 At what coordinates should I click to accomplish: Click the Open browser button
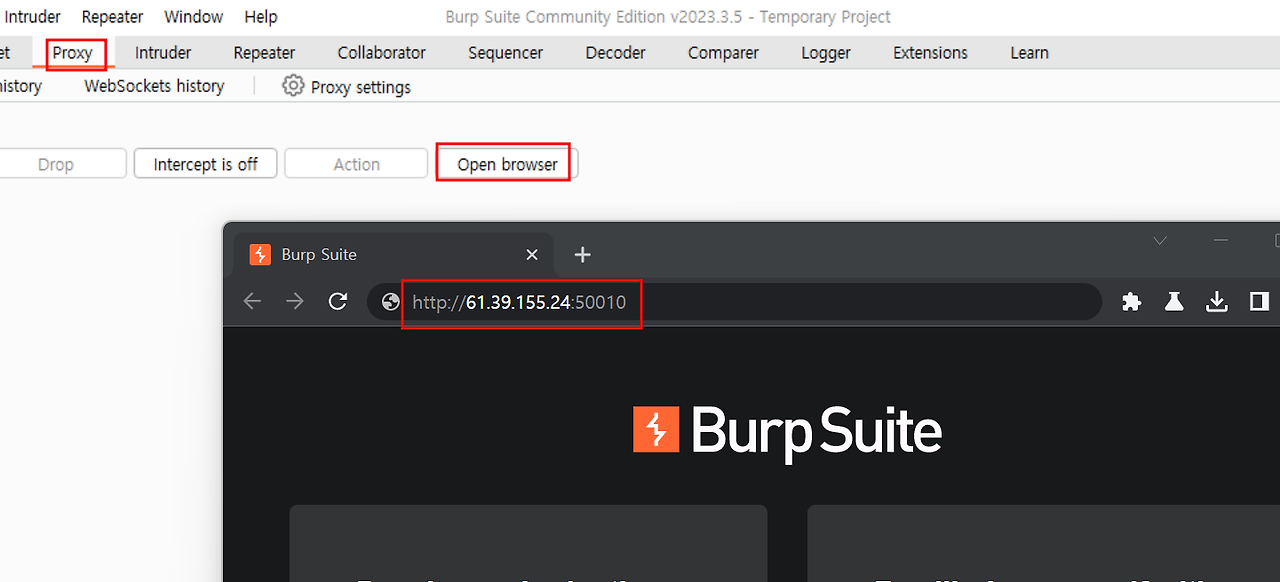coord(507,164)
